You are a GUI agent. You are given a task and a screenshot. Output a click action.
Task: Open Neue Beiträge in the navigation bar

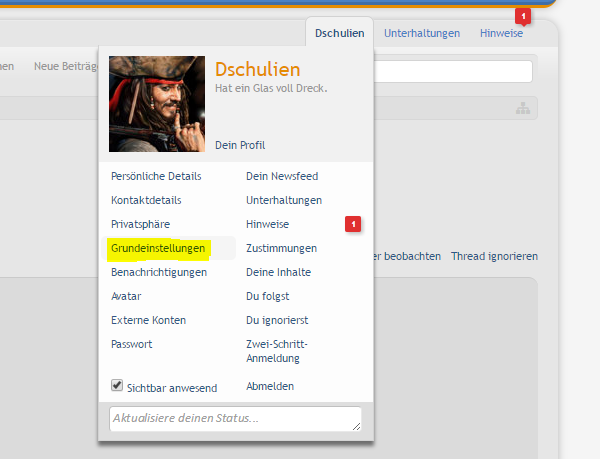(x=66, y=66)
